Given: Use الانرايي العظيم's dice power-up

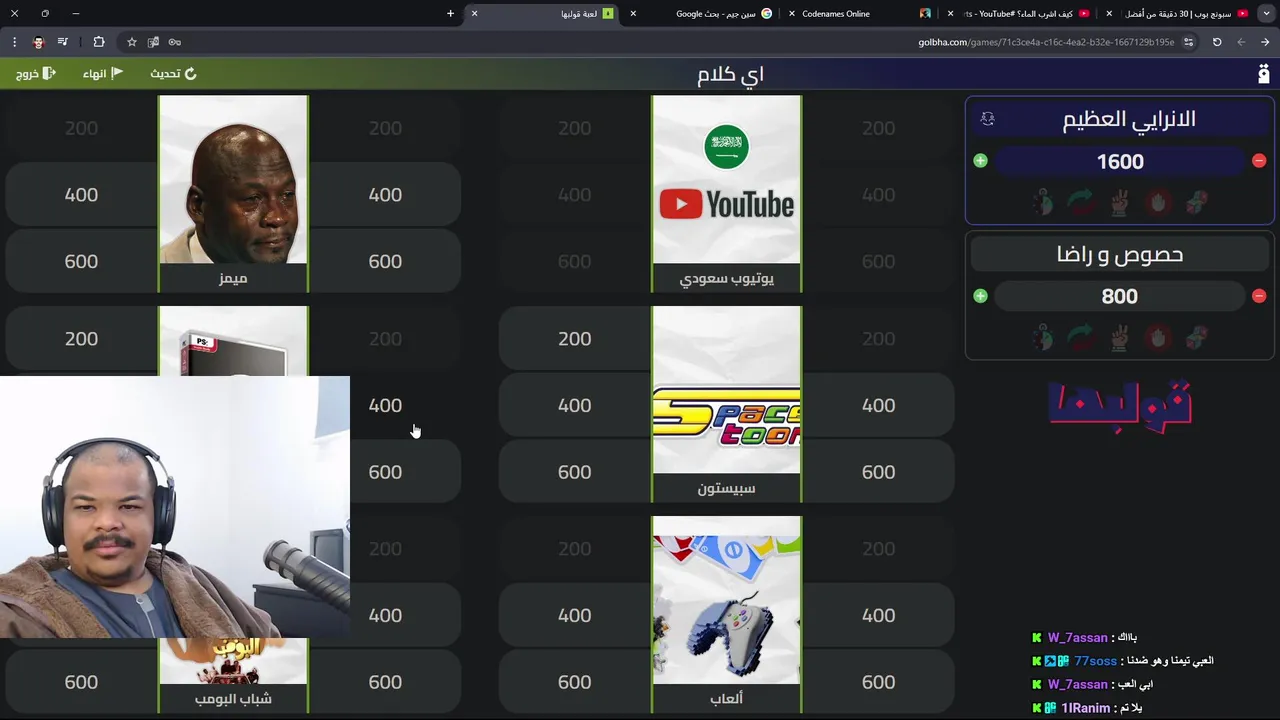Looking at the screenshot, I should coord(1197,202).
